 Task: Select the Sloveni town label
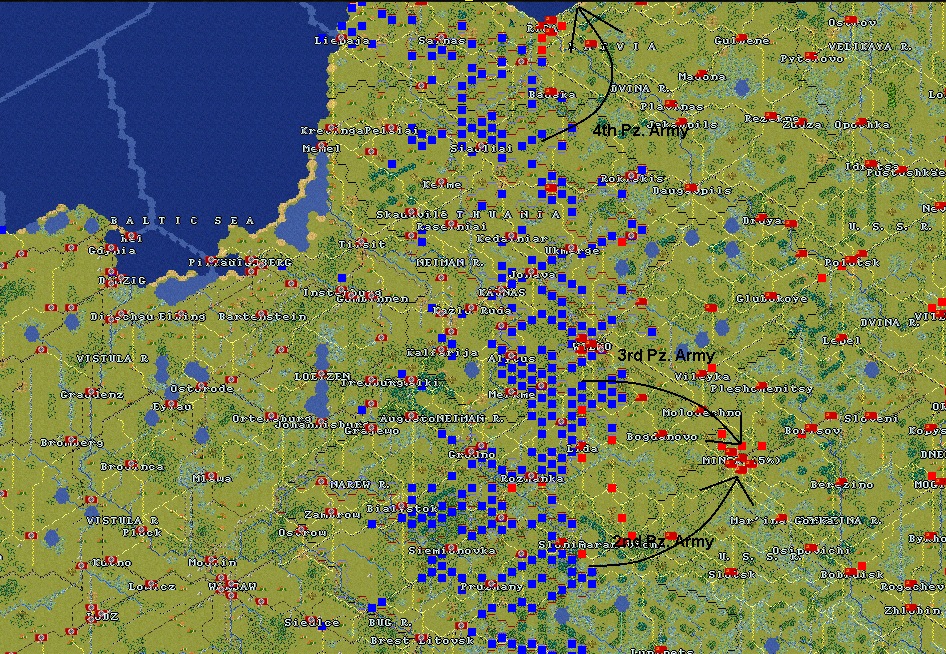click(871, 418)
